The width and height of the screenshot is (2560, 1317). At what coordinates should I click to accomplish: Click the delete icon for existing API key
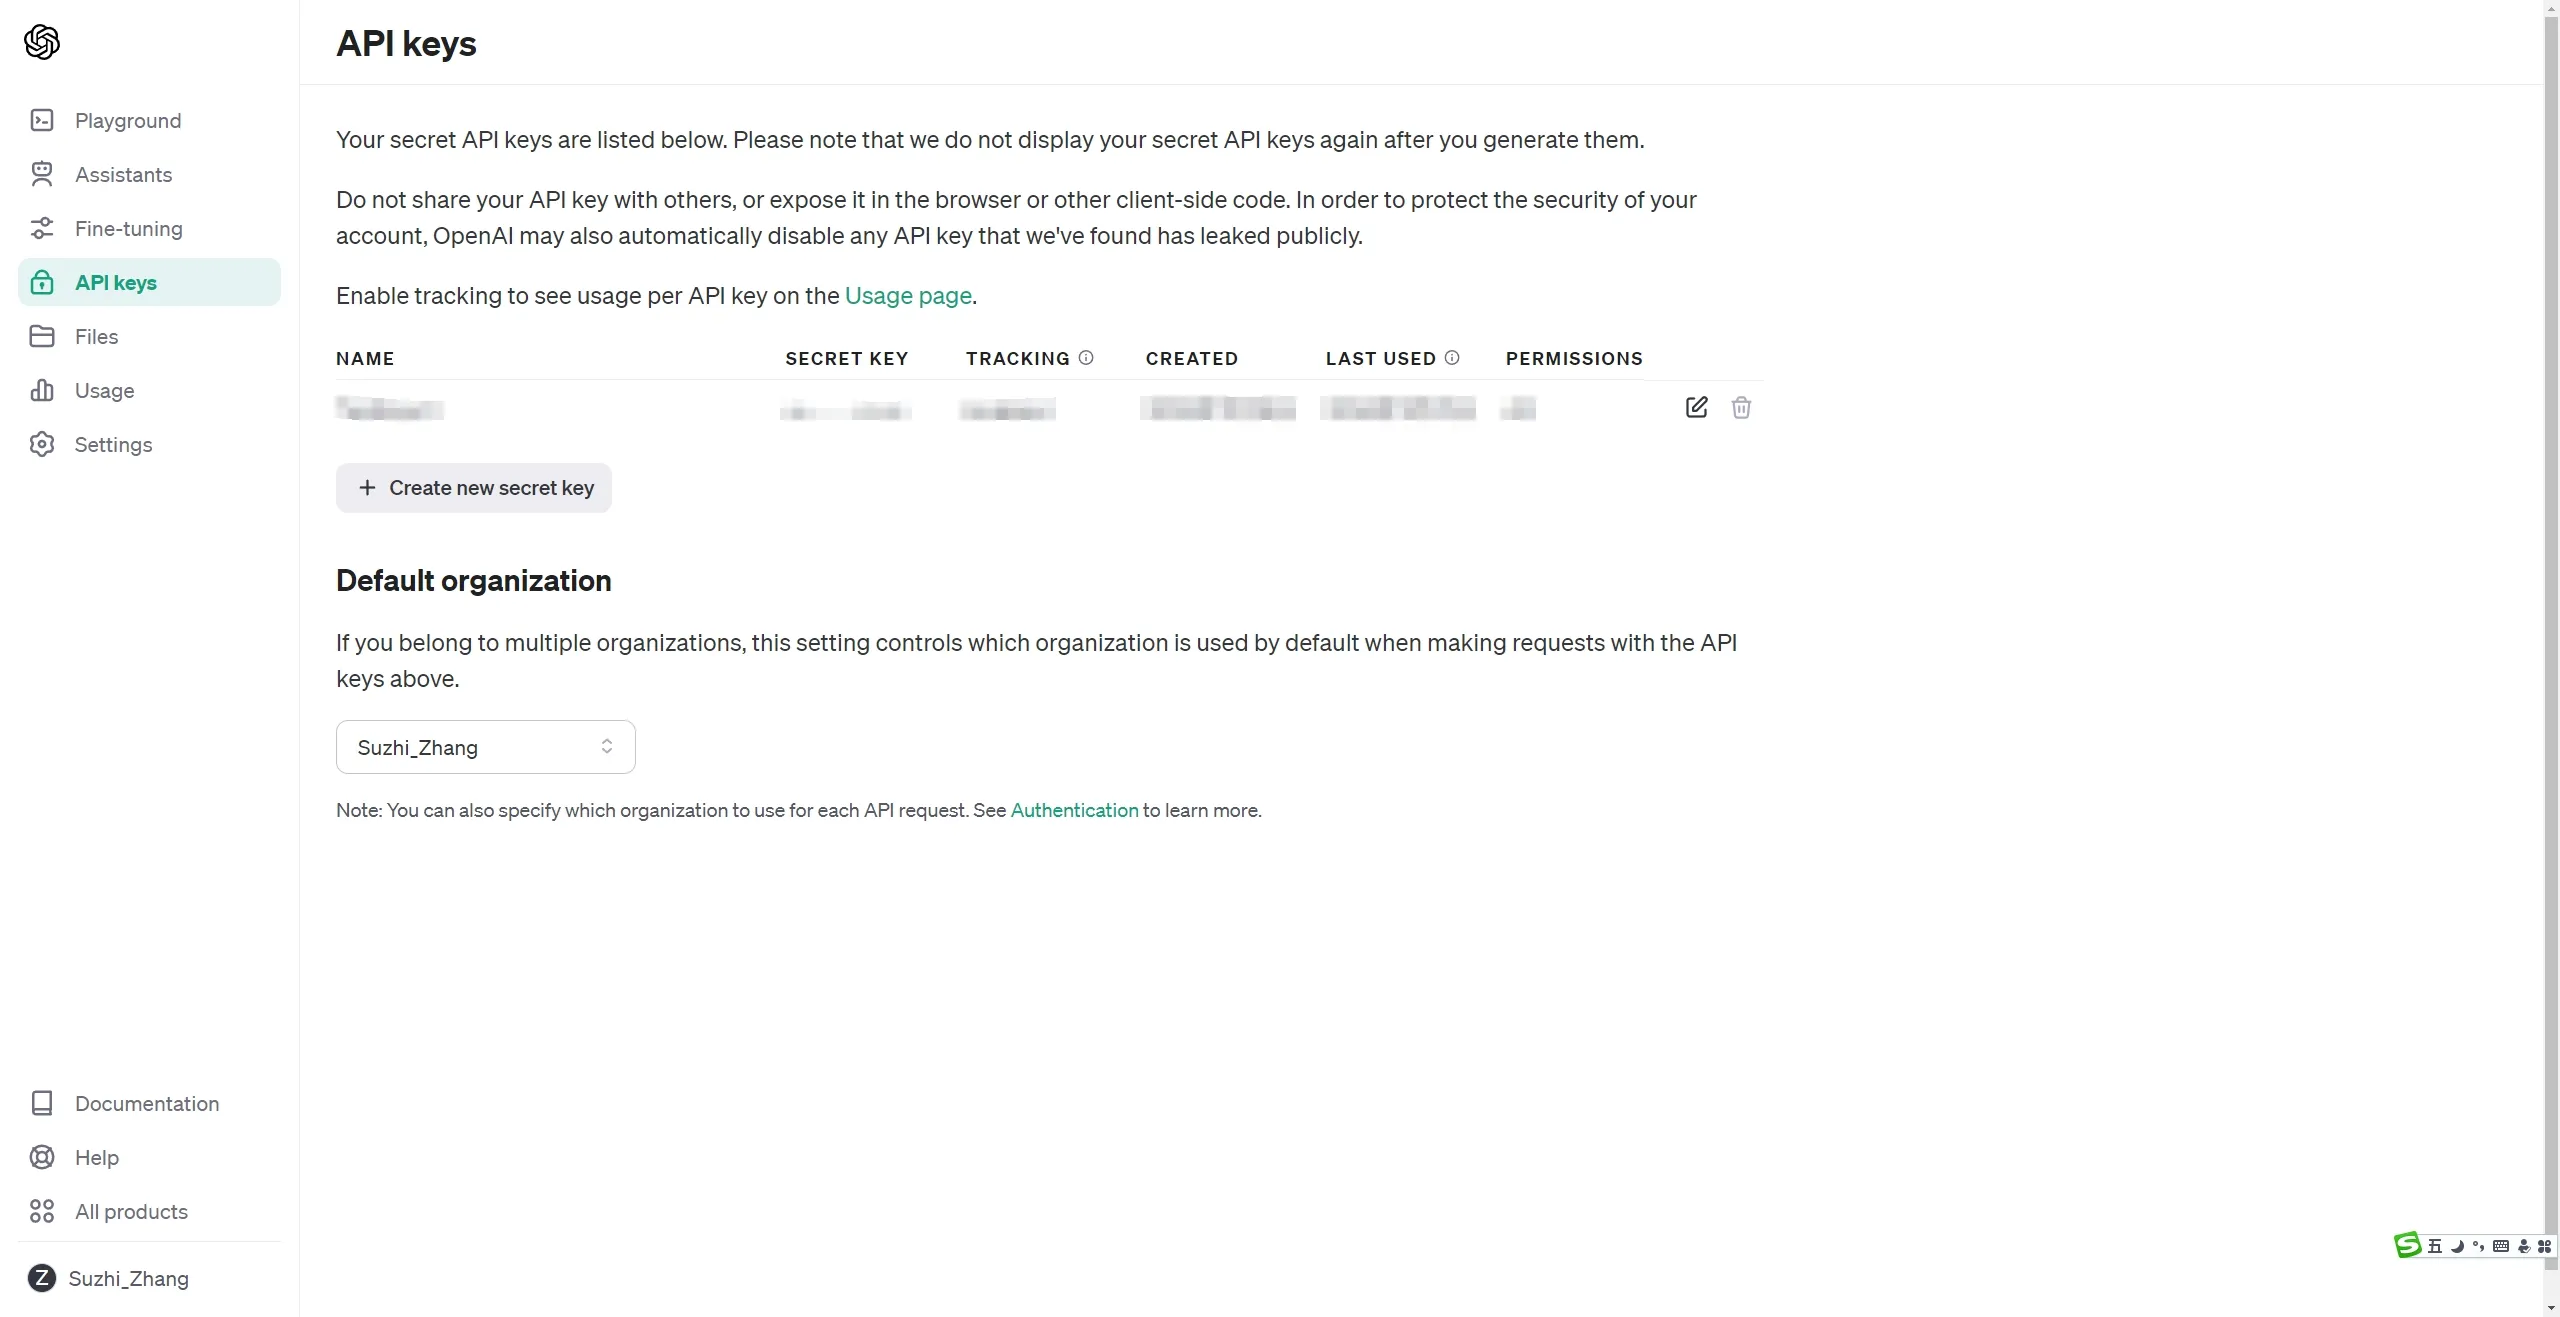[x=1742, y=408]
